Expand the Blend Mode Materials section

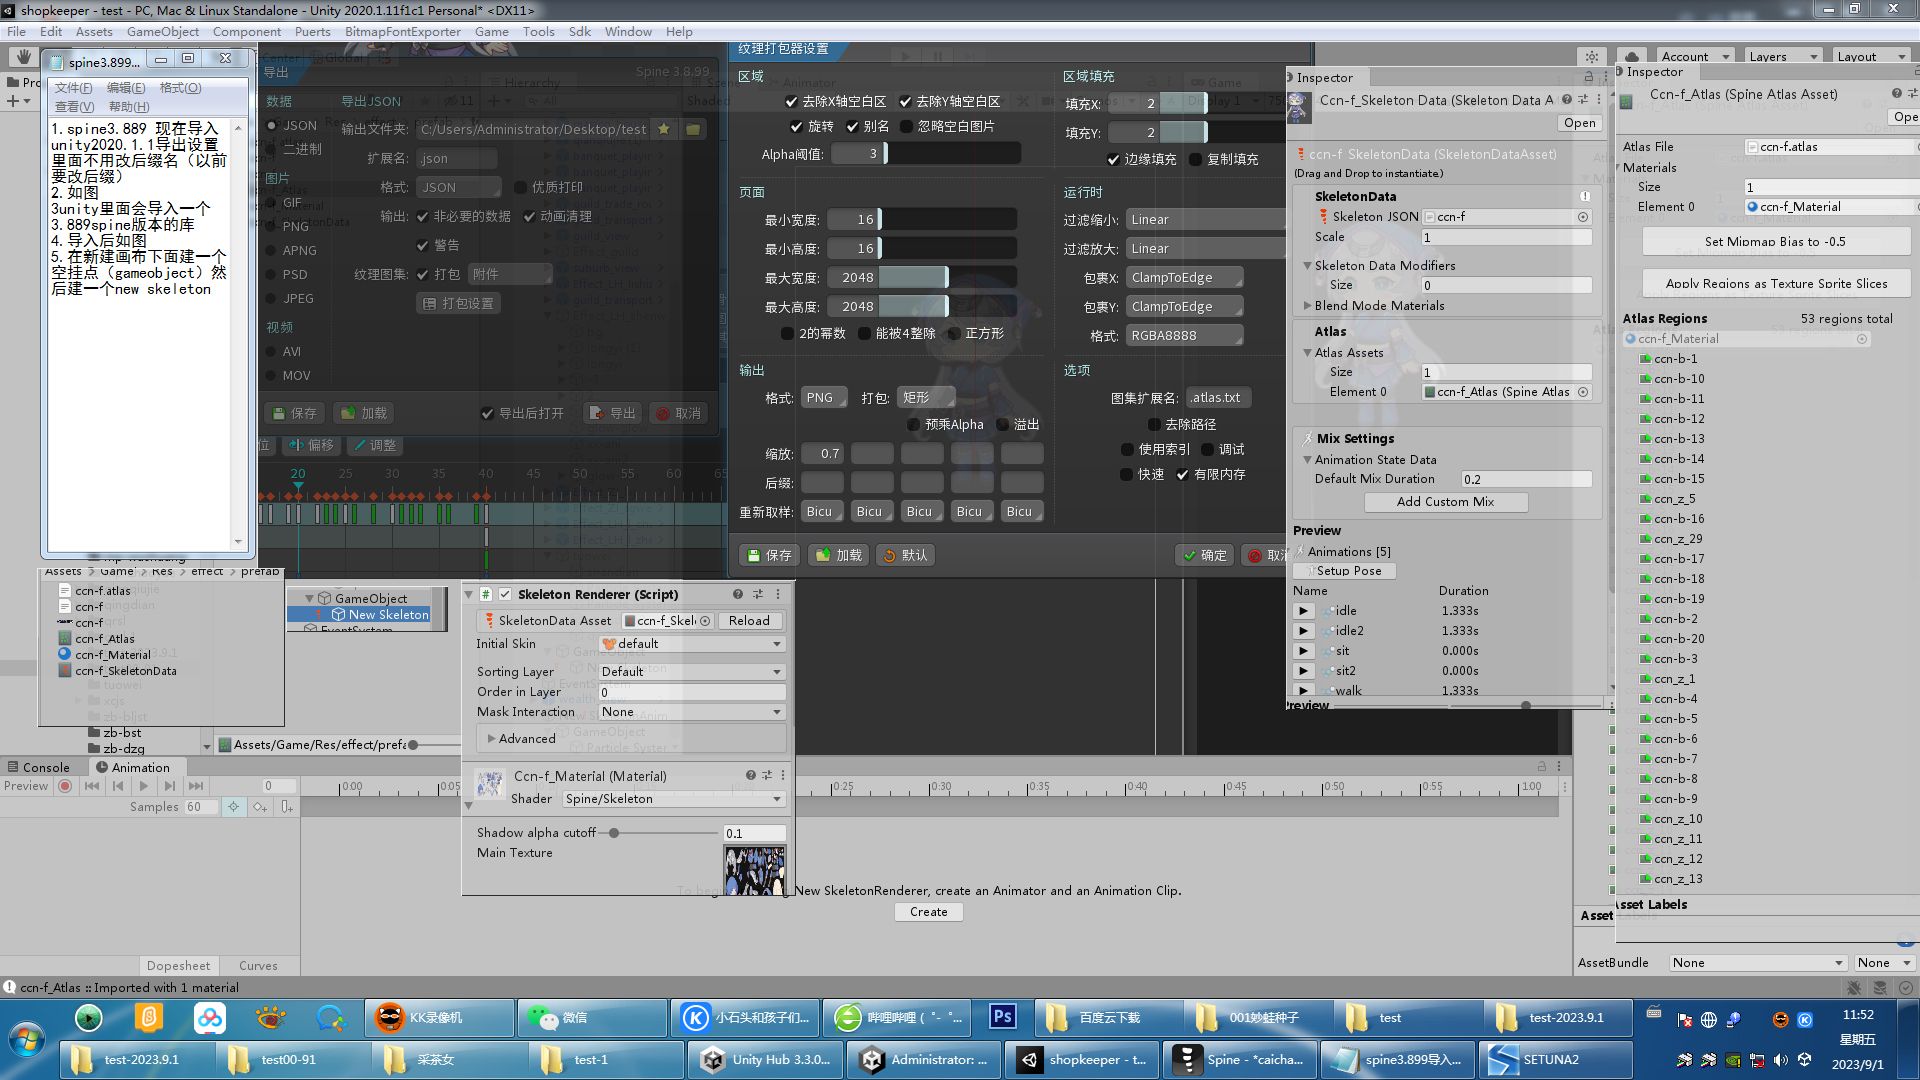[1307, 306]
